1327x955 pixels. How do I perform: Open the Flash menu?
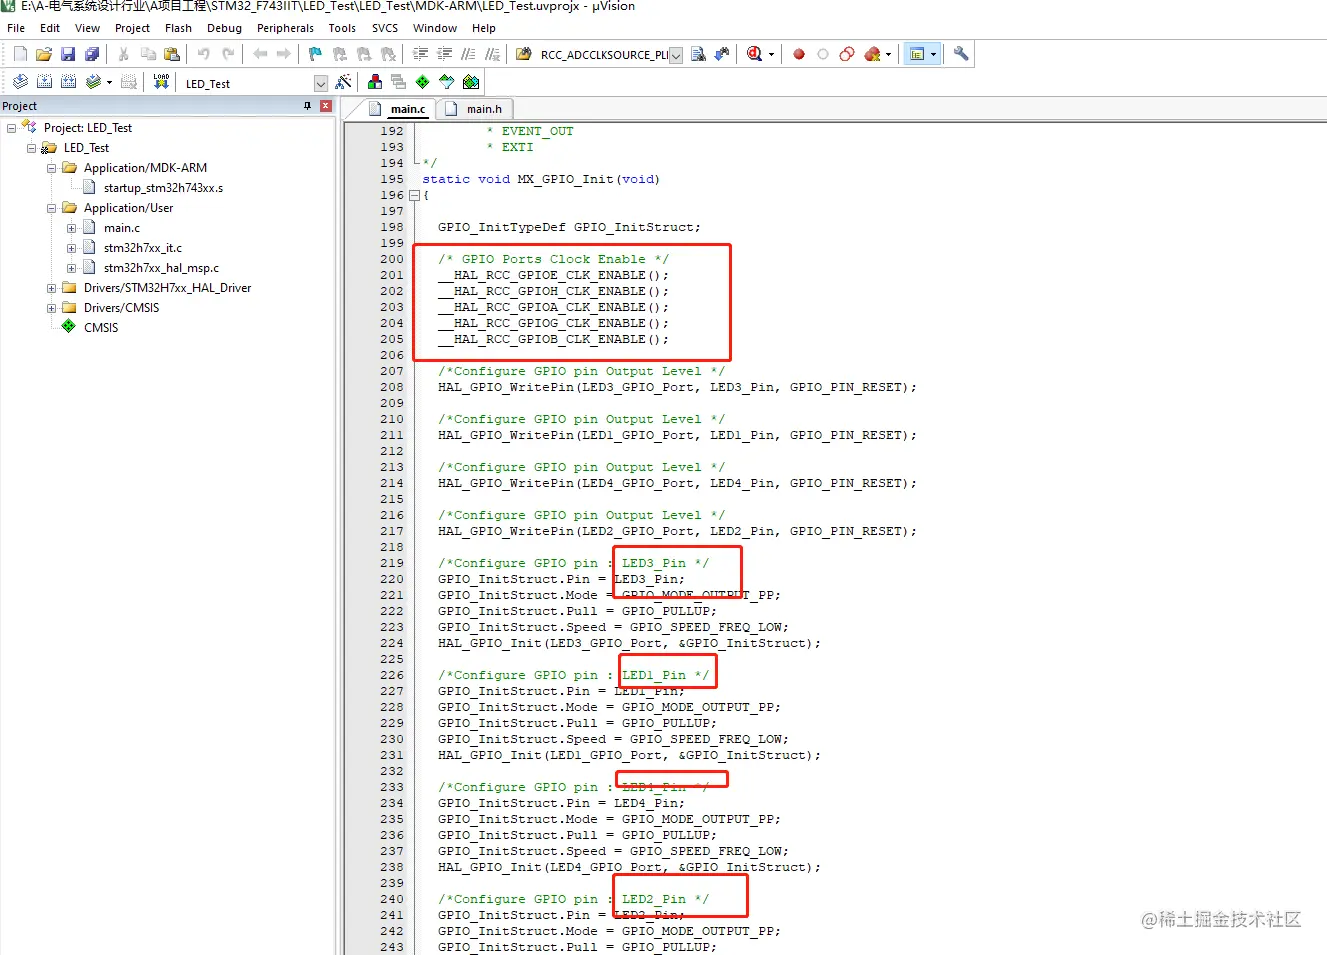pyautogui.click(x=178, y=28)
